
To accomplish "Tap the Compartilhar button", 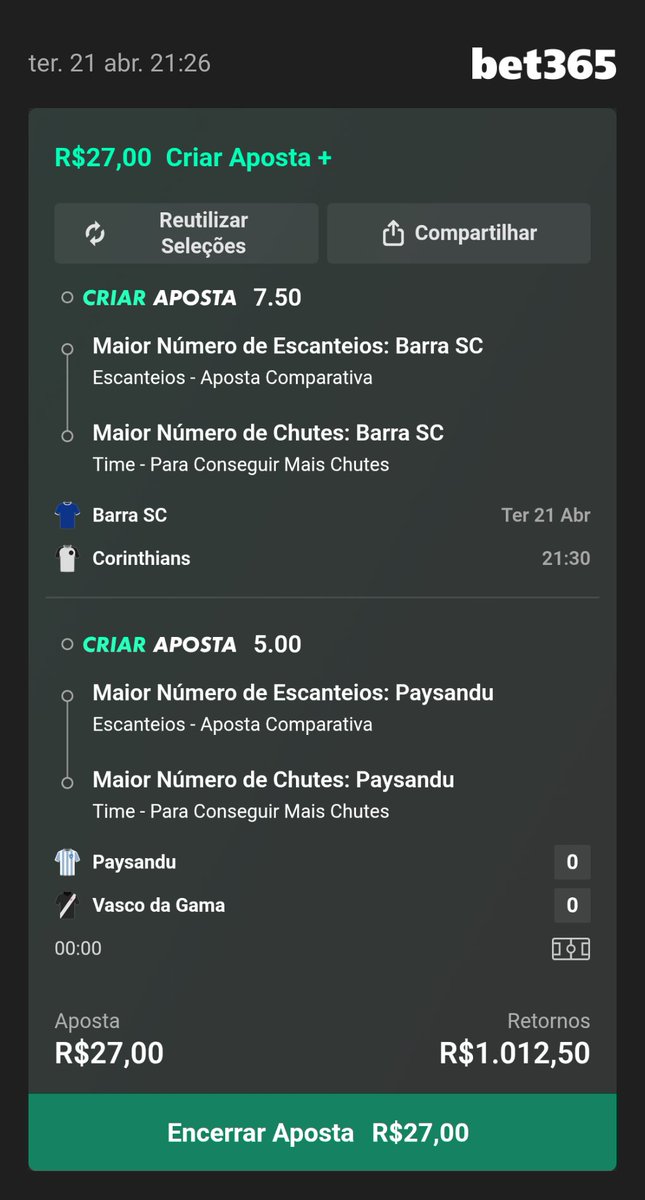I will (459, 233).
